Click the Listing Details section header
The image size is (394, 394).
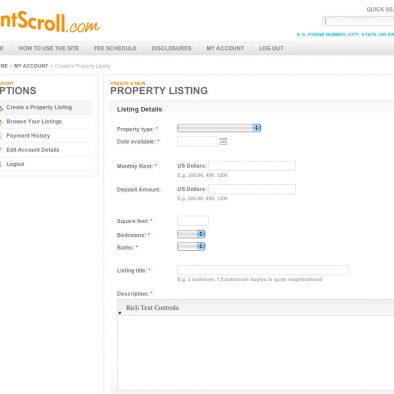(x=139, y=109)
